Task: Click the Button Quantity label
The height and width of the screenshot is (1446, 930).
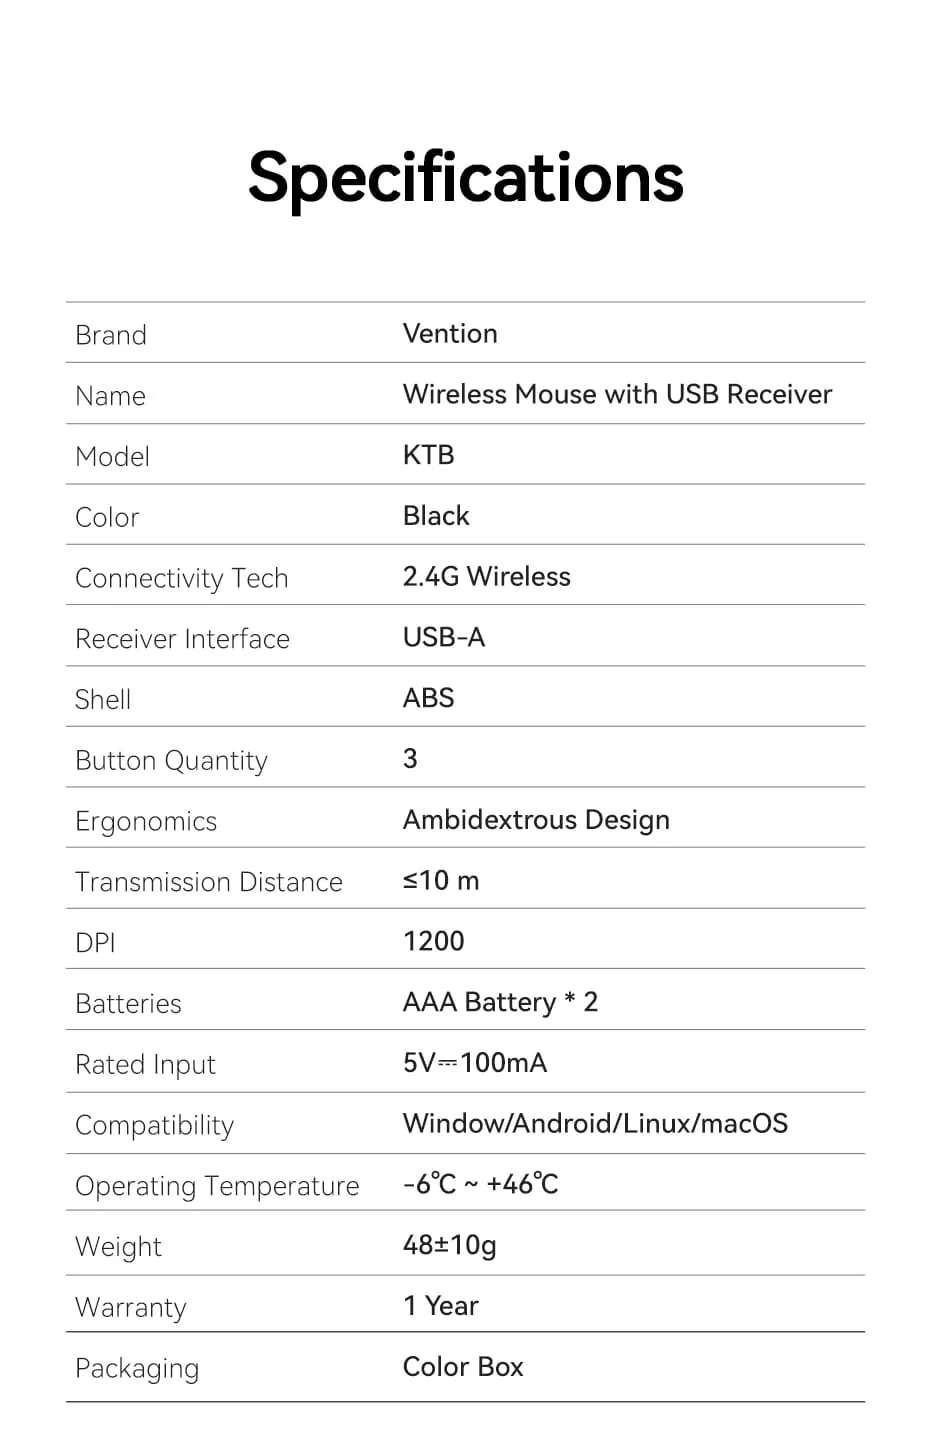Action: tap(171, 761)
